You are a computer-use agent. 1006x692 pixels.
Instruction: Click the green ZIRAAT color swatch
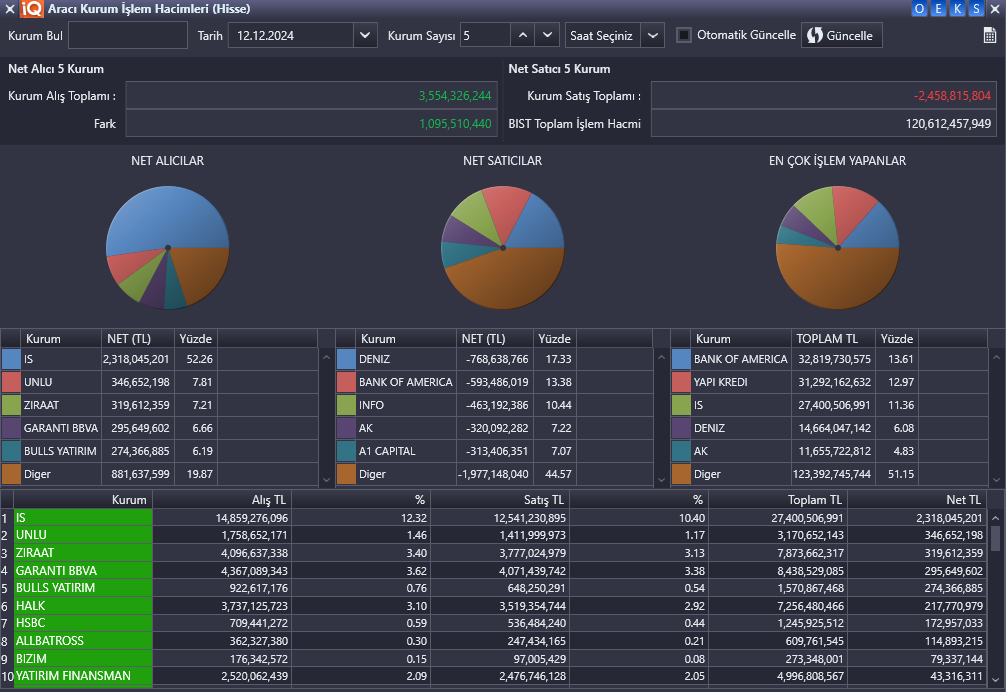pyautogui.click(x=12, y=405)
